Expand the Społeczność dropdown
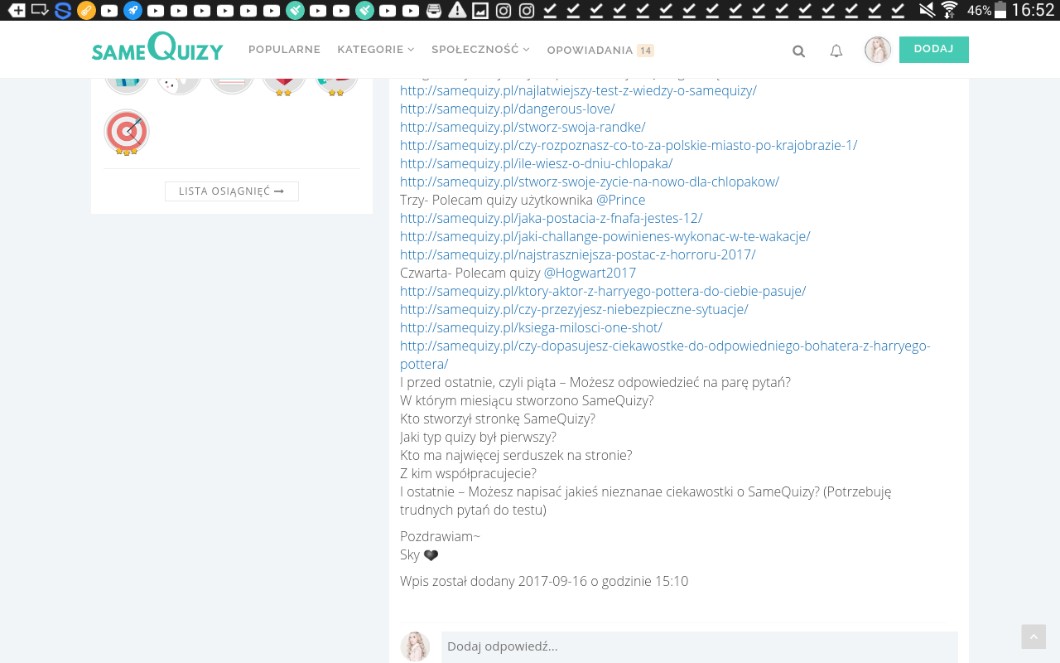 click(480, 50)
